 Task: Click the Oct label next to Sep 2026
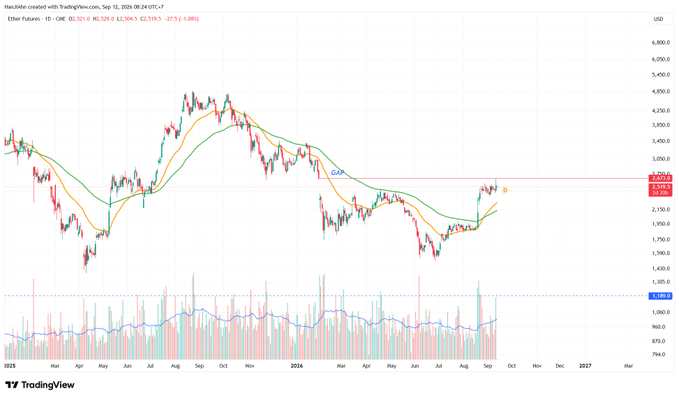tap(511, 366)
